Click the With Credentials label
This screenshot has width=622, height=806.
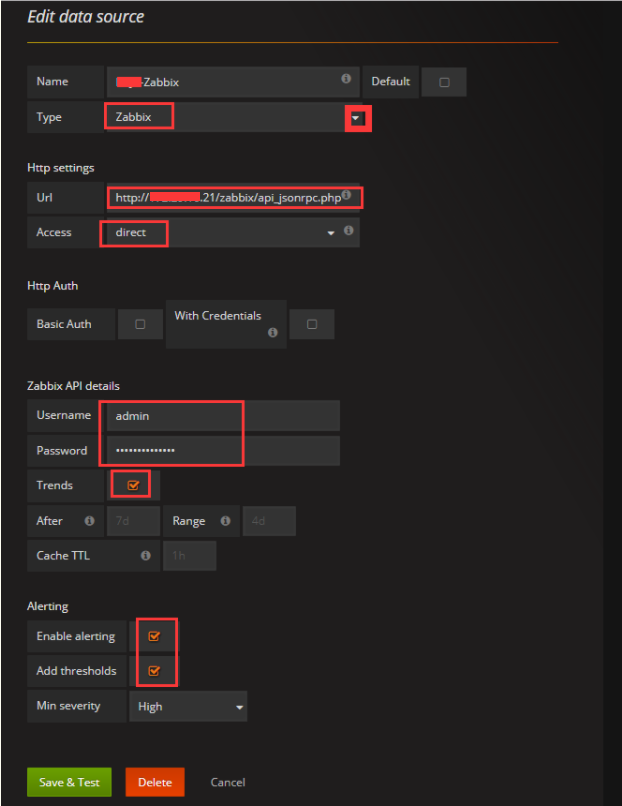click(217, 316)
